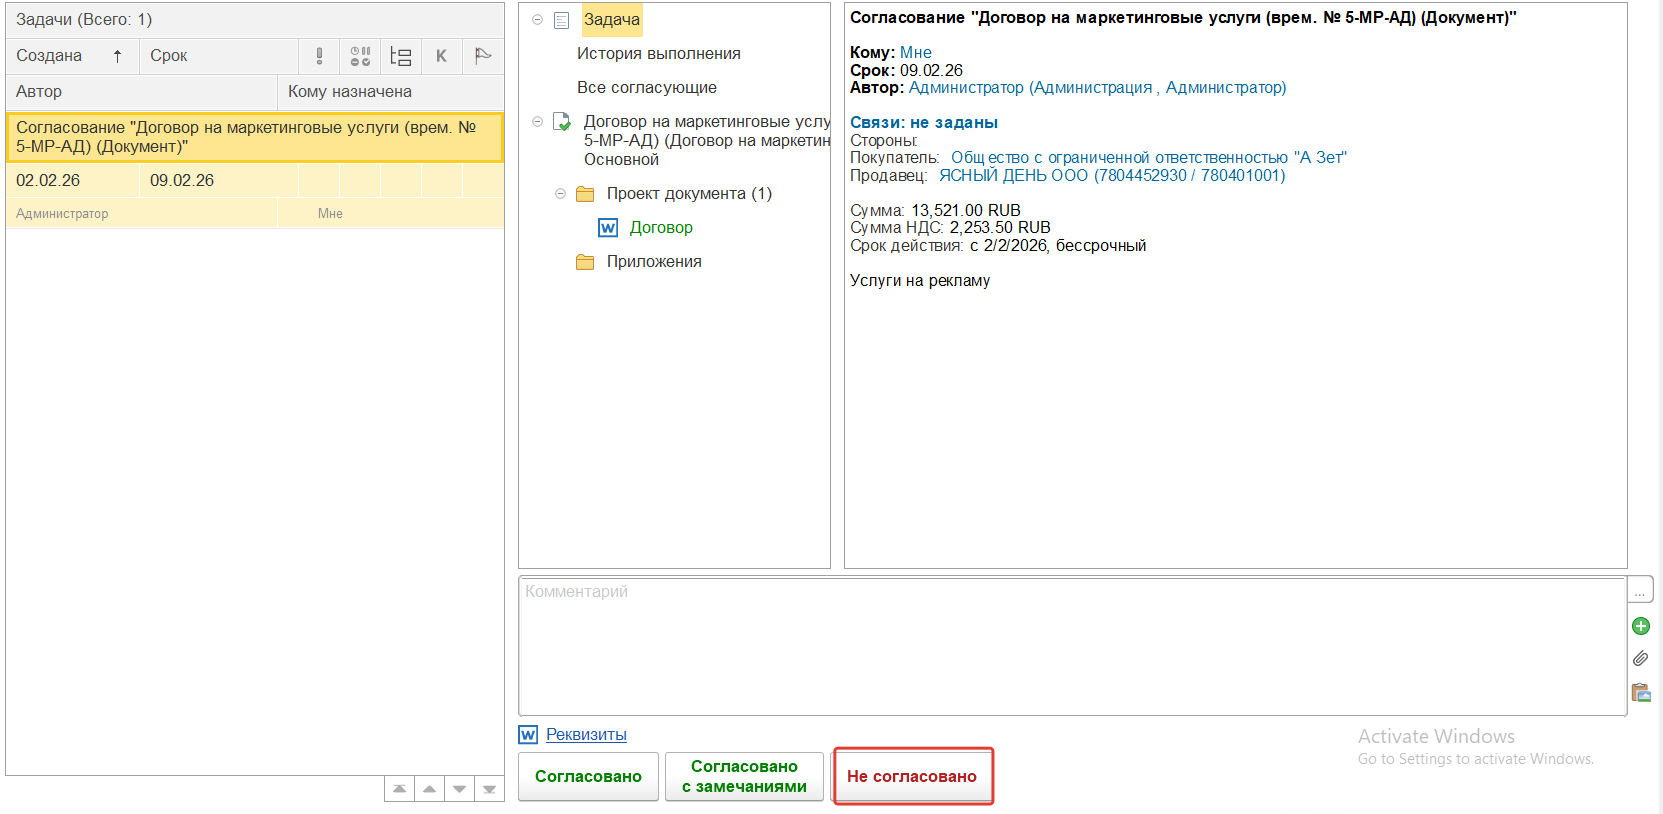
Task: Click the hierarchy structure column icon
Action: pyautogui.click(x=401, y=56)
